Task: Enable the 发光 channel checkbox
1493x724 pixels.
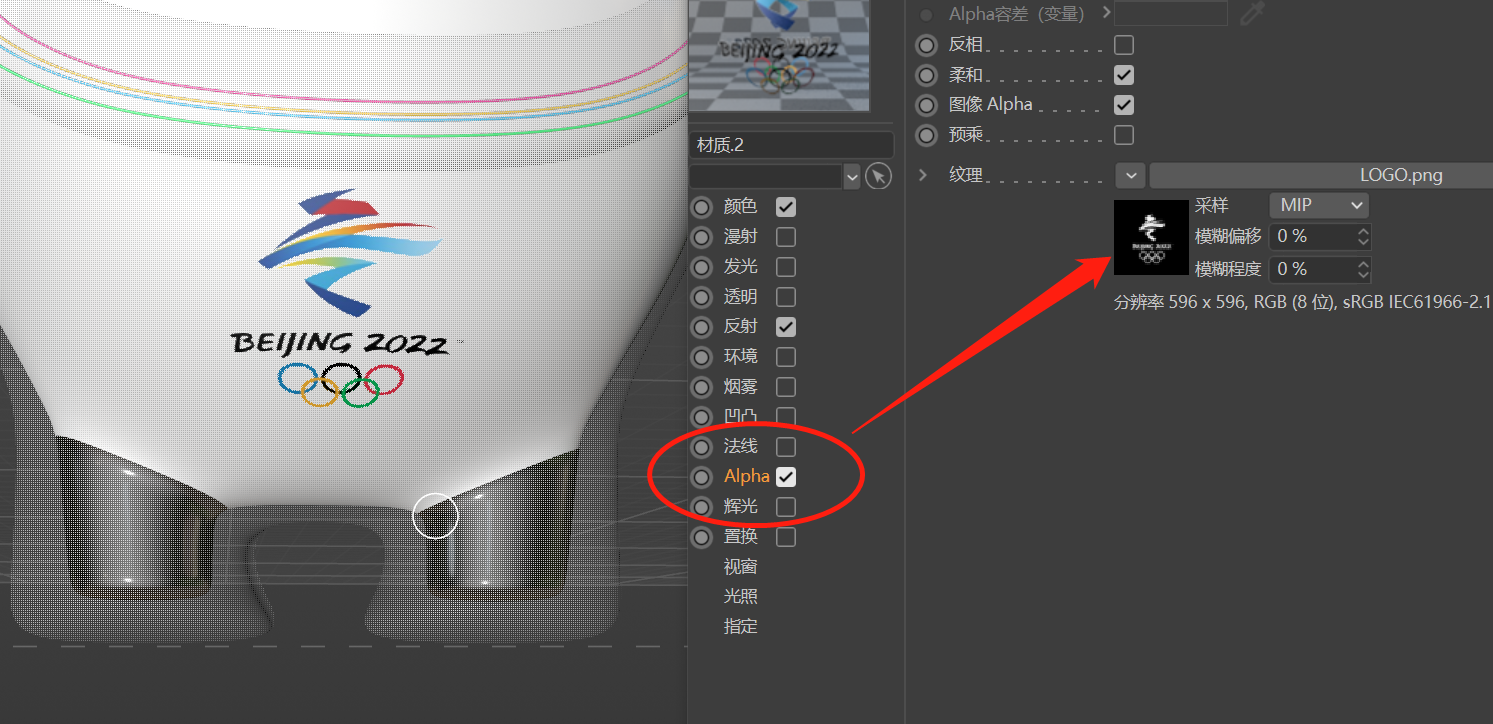Action: pyautogui.click(x=786, y=267)
